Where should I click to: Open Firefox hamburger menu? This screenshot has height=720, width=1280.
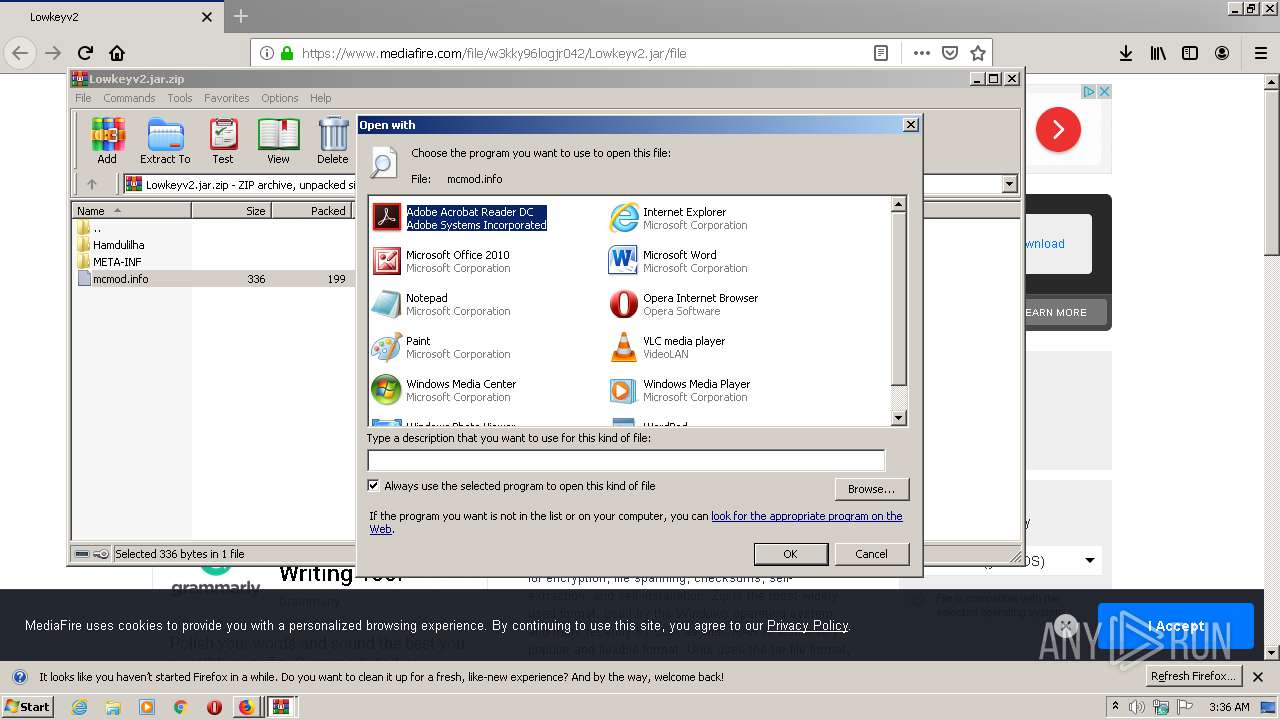[x=1261, y=53]
